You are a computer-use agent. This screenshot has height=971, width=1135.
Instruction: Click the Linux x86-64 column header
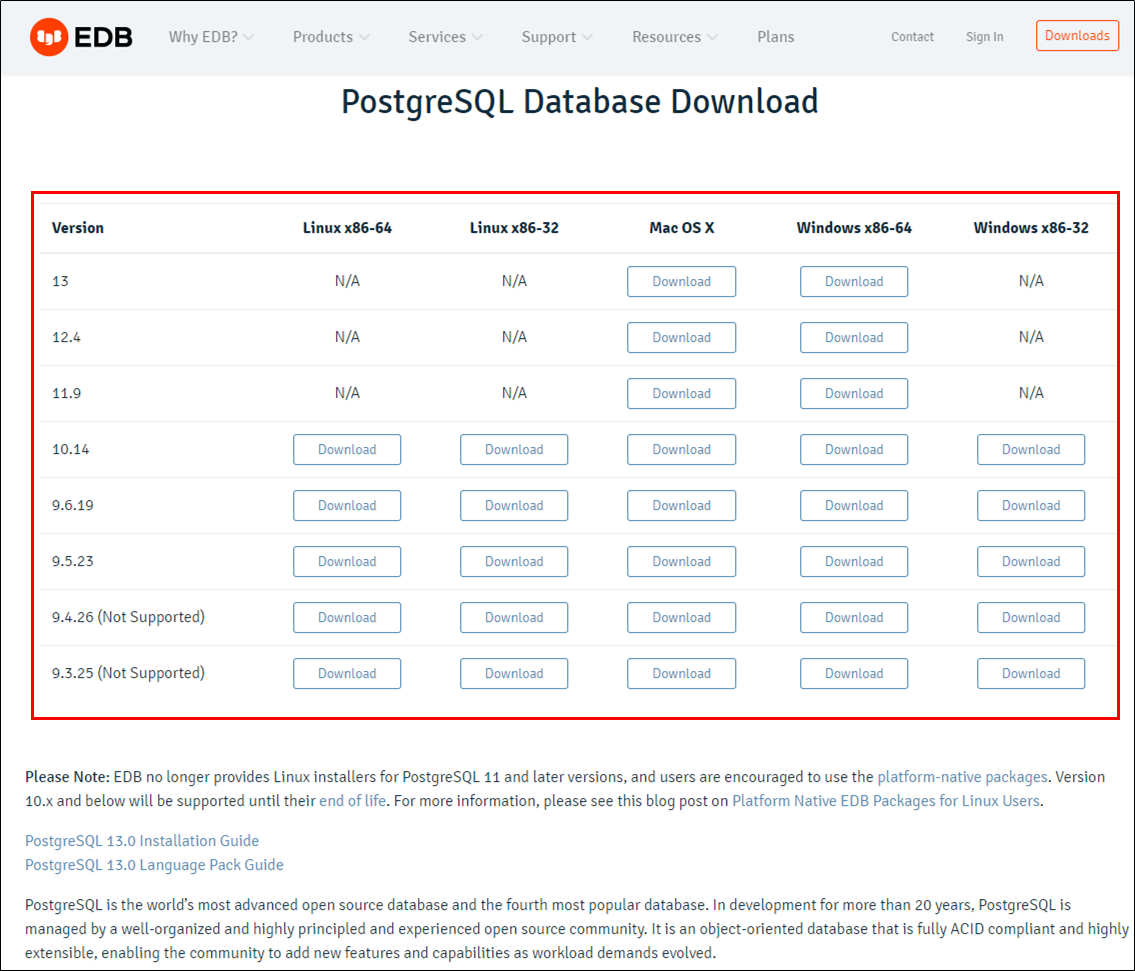[347, 228]
